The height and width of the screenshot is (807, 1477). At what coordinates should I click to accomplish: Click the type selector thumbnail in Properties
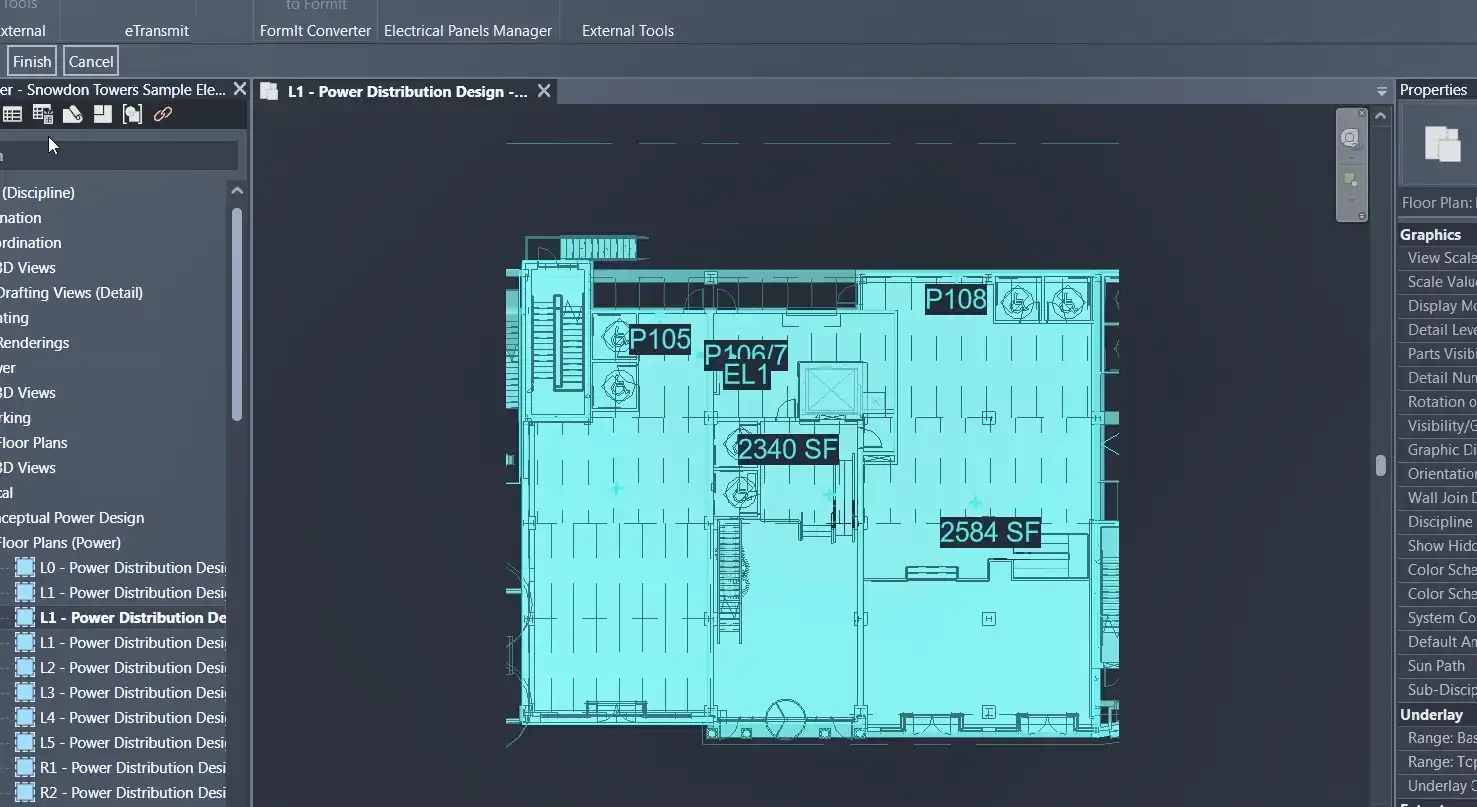(x=1442, y=145)
